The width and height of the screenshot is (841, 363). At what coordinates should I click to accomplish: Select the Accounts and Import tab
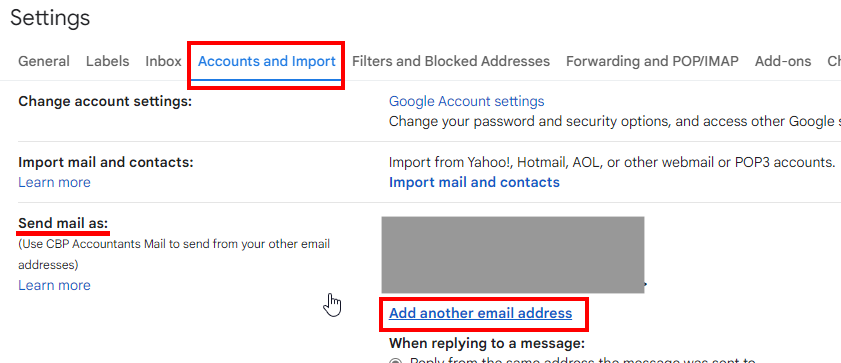(267, 61)
